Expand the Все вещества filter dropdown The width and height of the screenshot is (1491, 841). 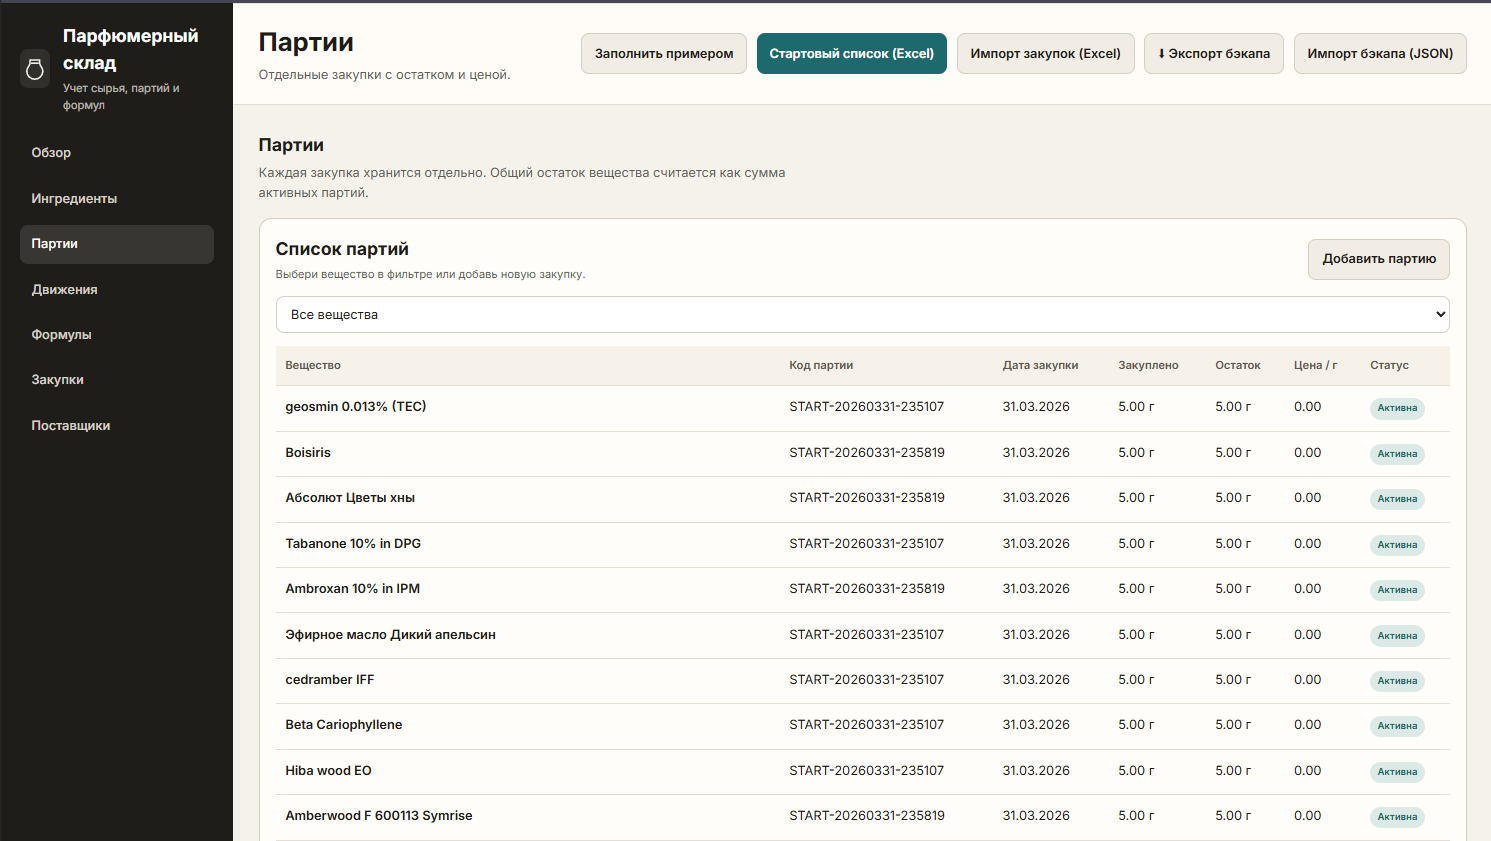click(x=862, y=315)
